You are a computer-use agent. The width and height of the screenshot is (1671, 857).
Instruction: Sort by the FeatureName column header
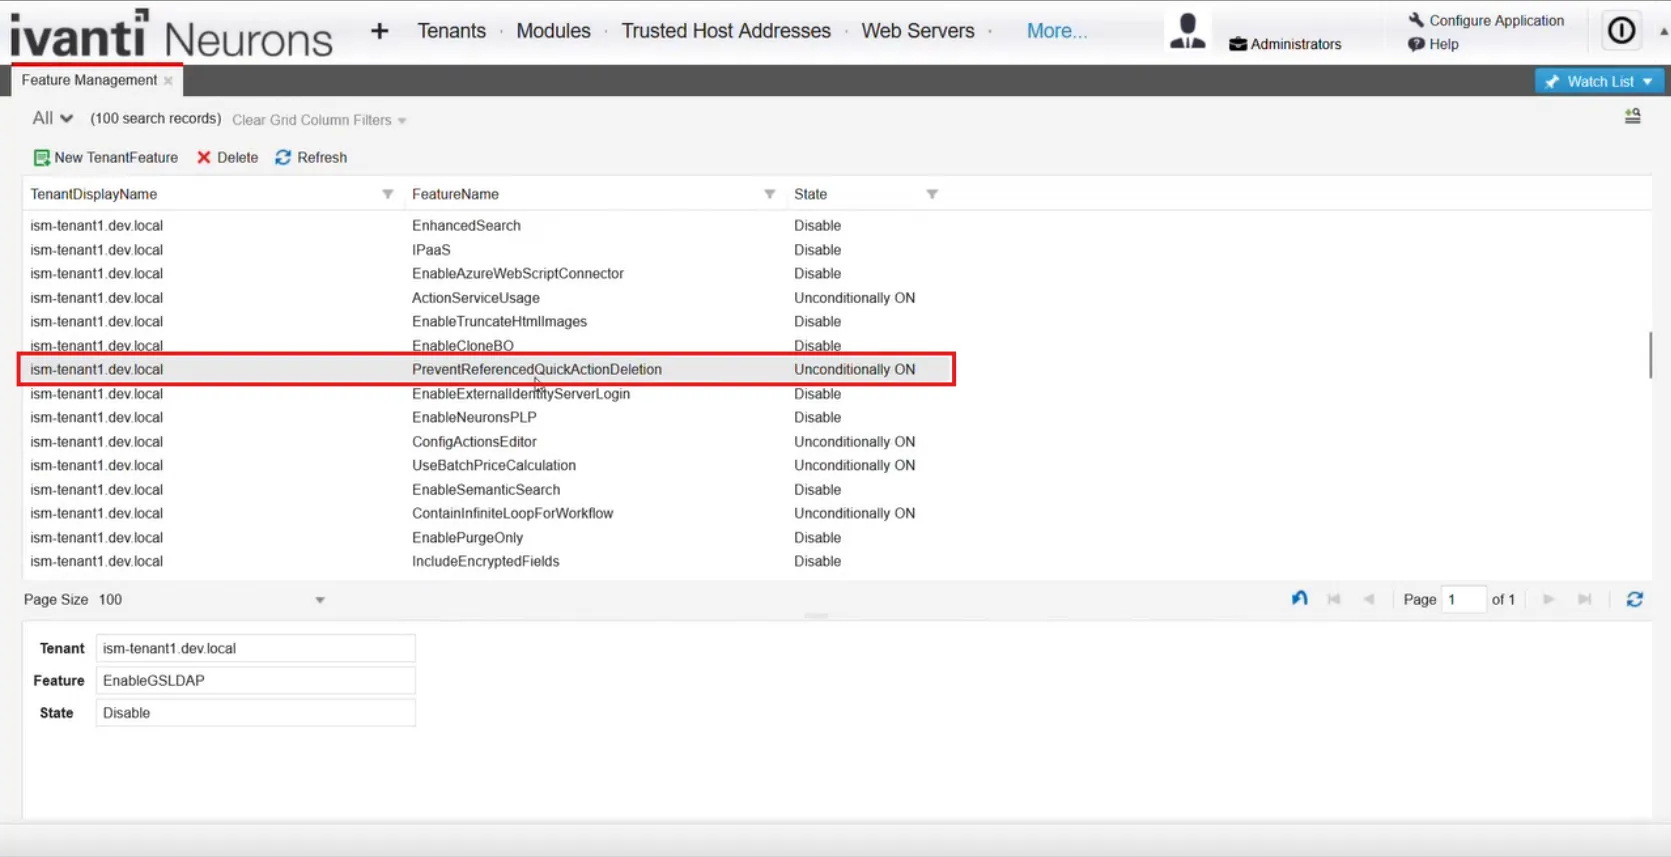[x=455, y=194]
